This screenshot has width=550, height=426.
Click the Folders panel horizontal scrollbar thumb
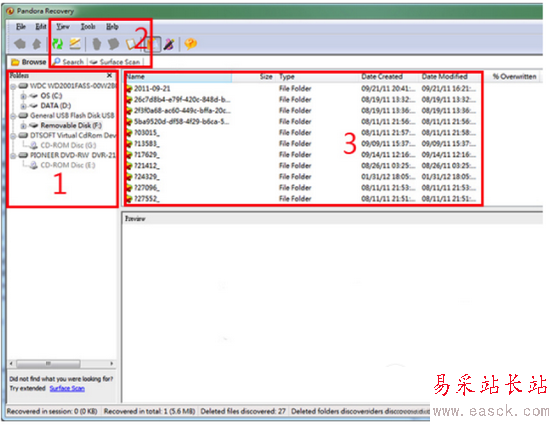point(48,364)
